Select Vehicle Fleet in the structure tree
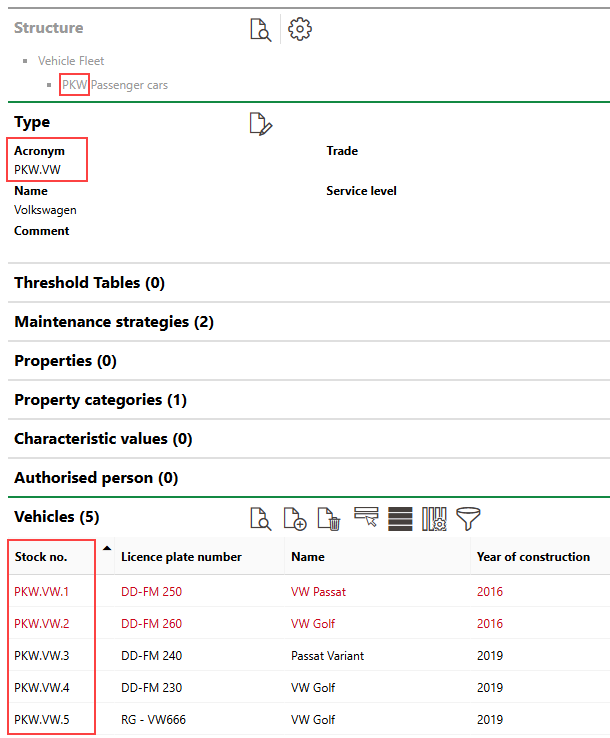The height and width of the screenshot is (738, 610). pos(71,61)
